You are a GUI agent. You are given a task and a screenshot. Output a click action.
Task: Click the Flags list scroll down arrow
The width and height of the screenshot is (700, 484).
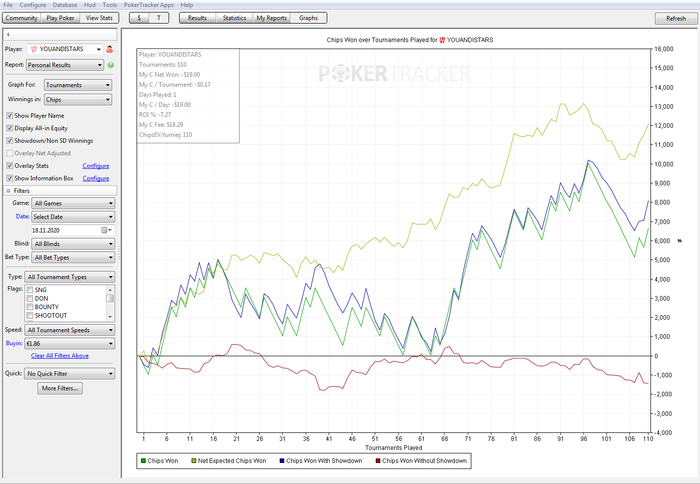point(110,317)
